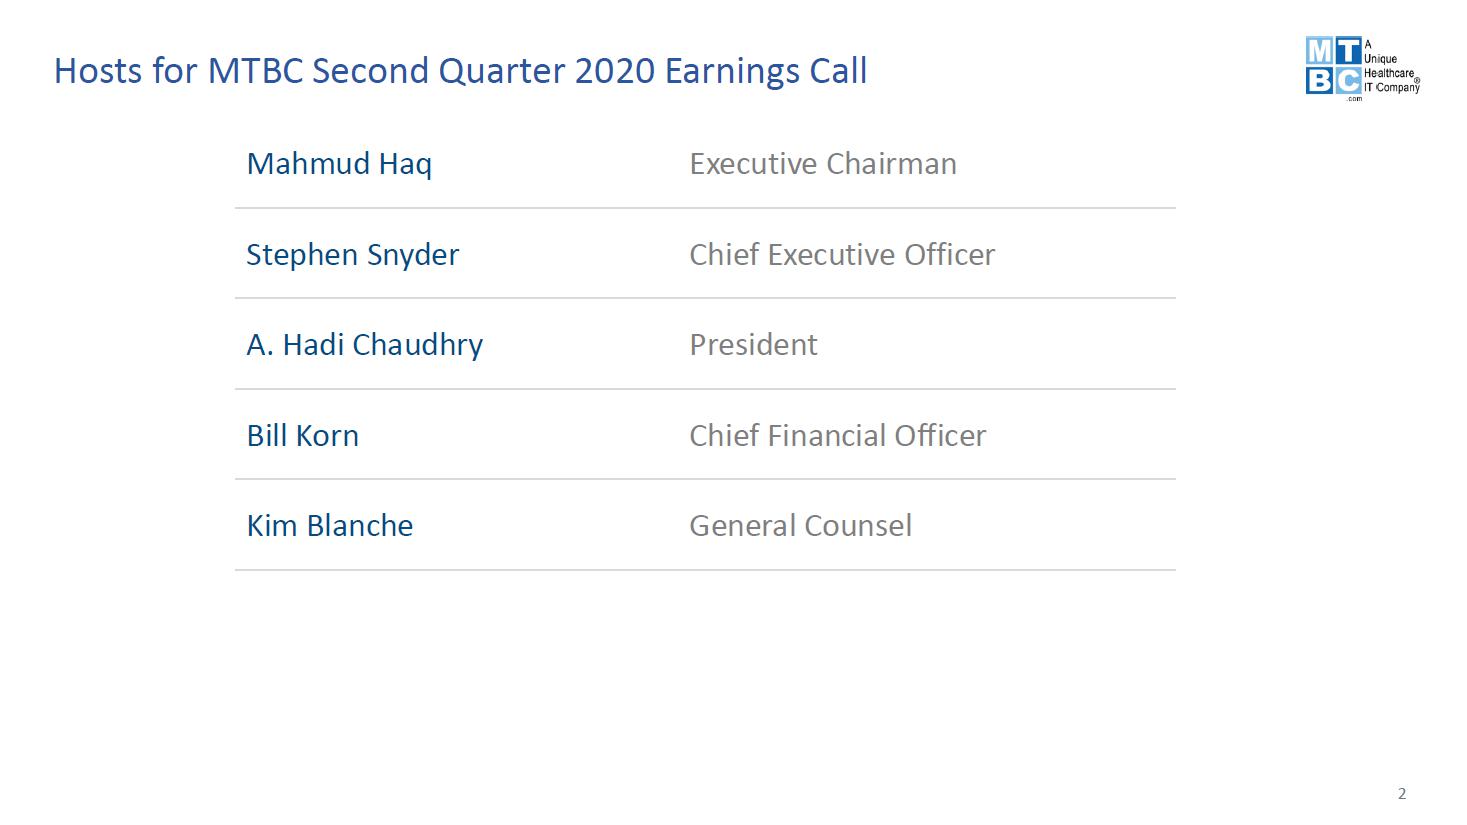1467x825 pixels.
Task: Click the 'Second Quarter 2020' words in title
Action: click(x=483, y=71)
